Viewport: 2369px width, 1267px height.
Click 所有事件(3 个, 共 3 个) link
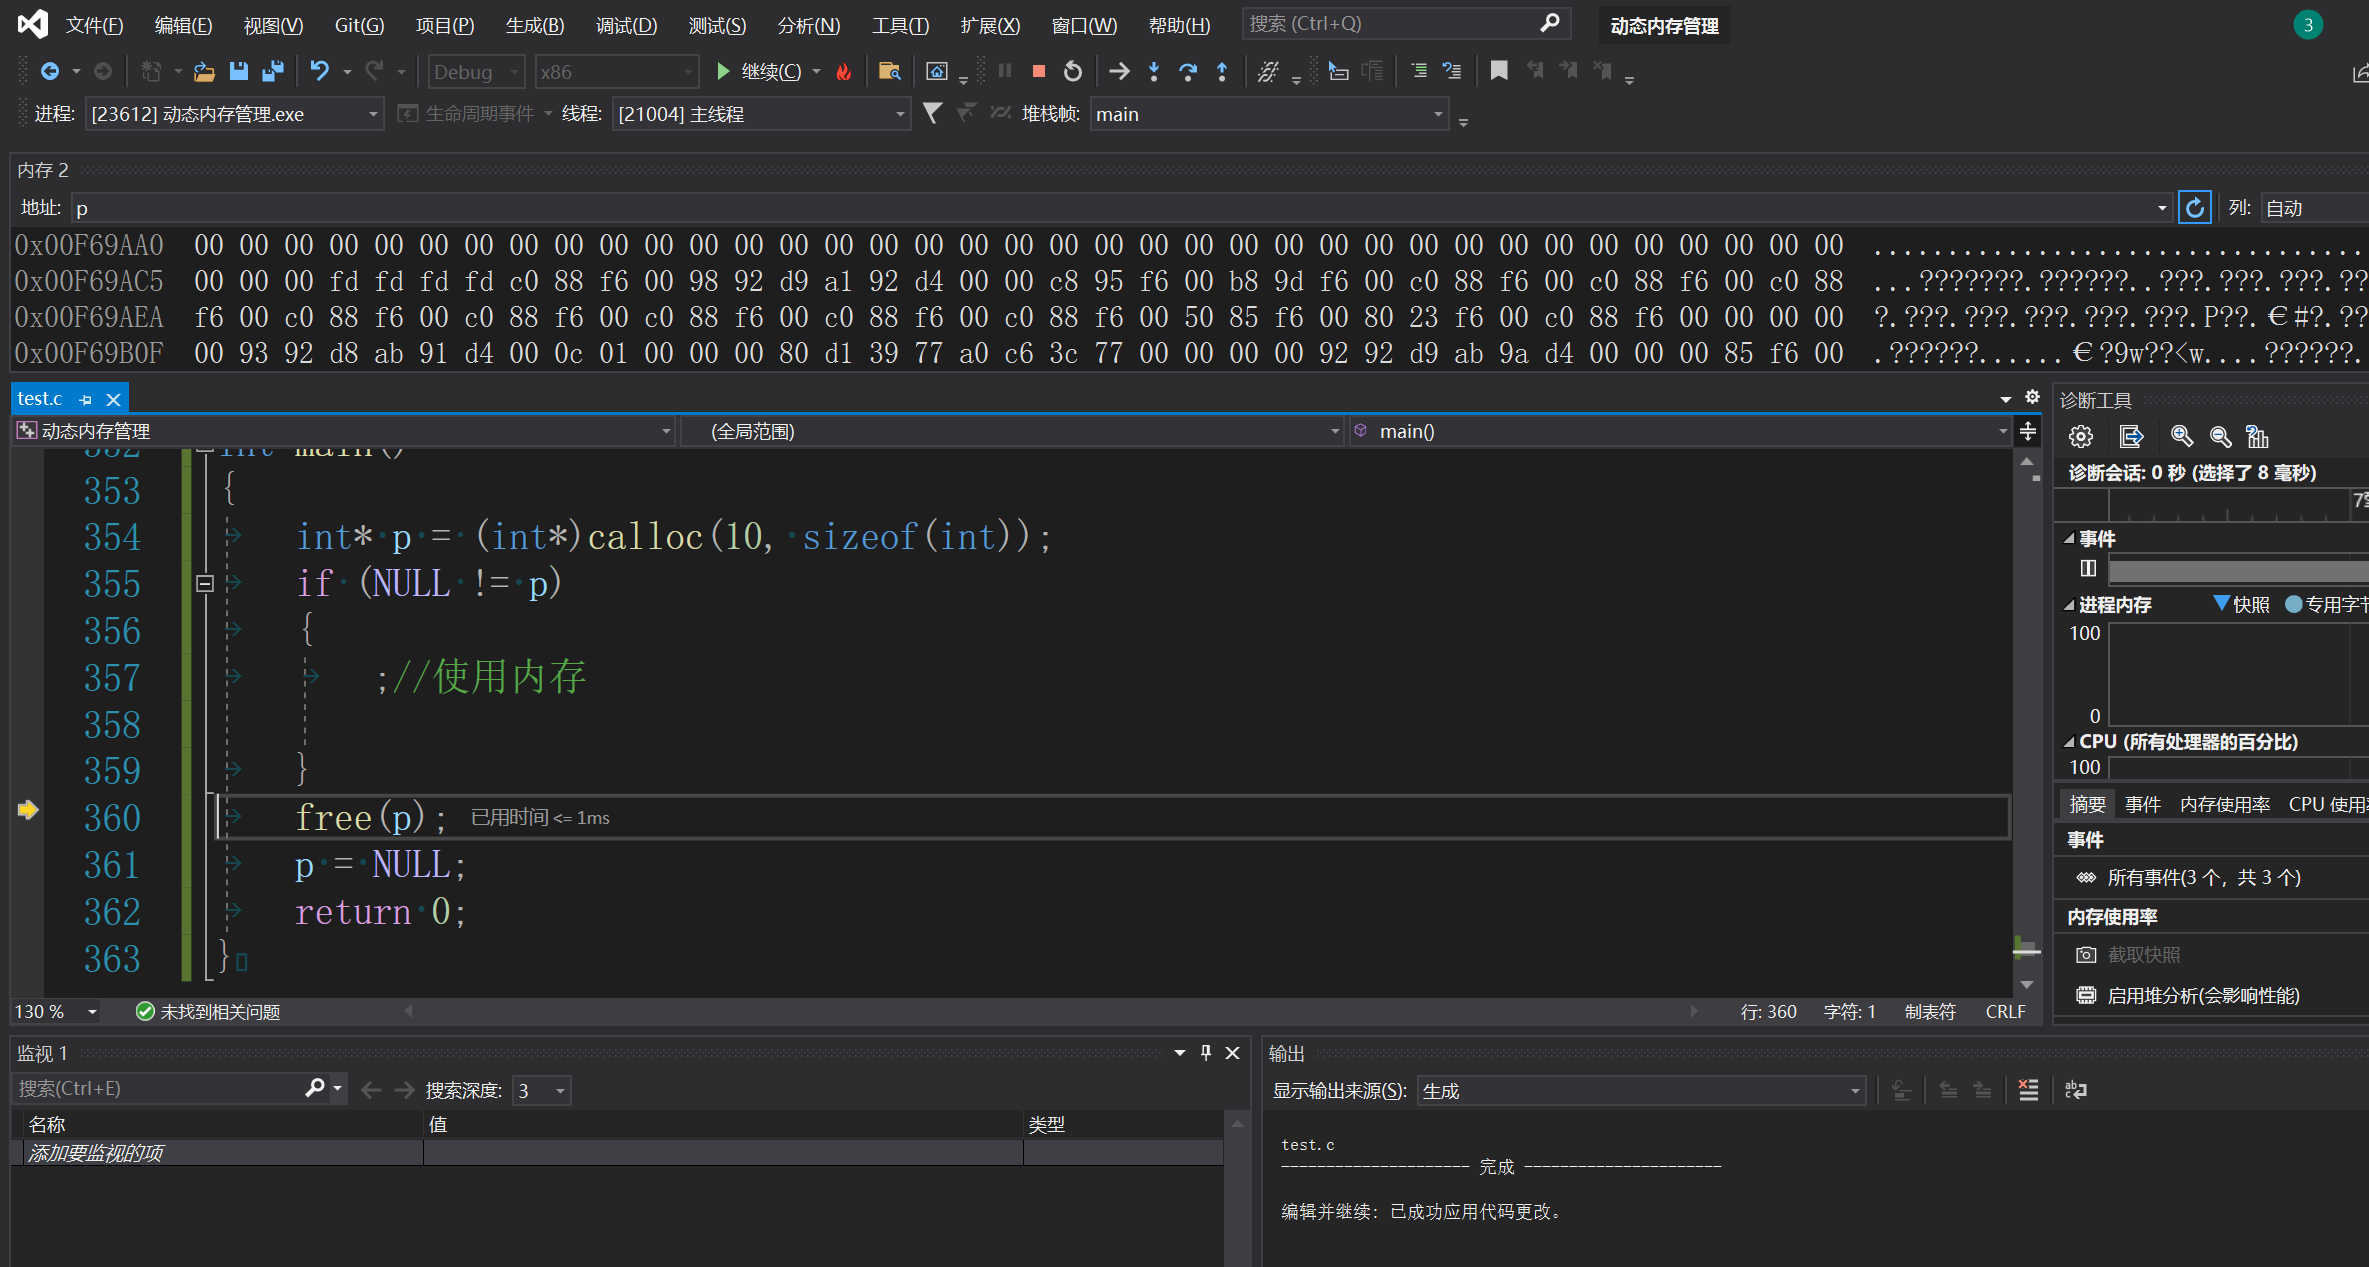[x=2204, y=877]
